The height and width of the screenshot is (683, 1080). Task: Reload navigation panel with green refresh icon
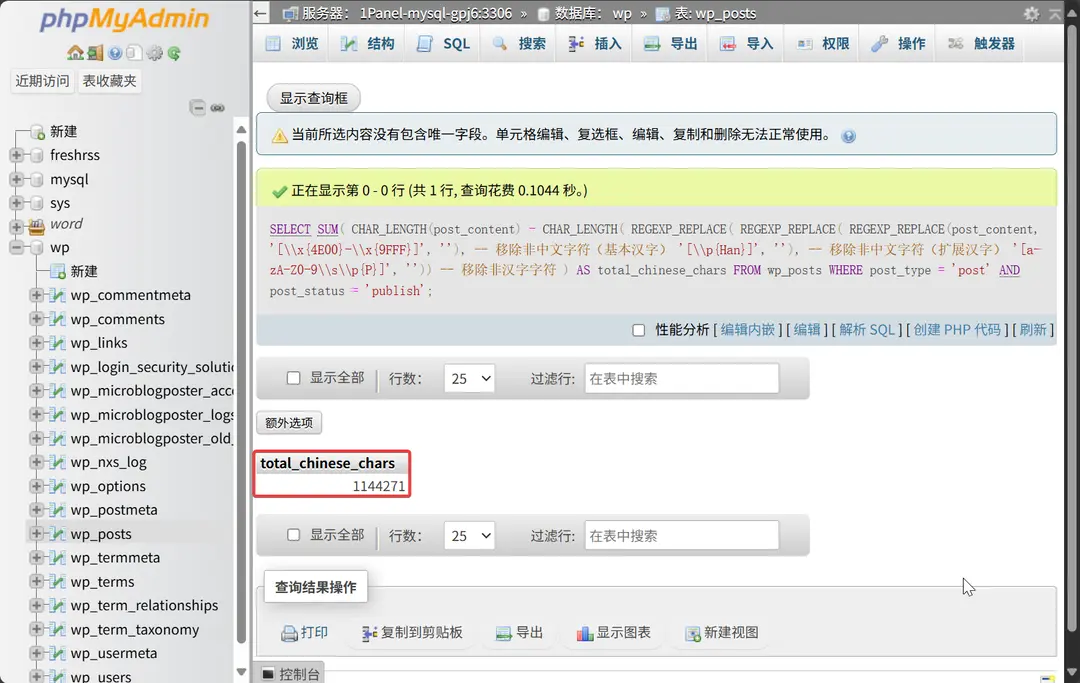pos(174,53)
